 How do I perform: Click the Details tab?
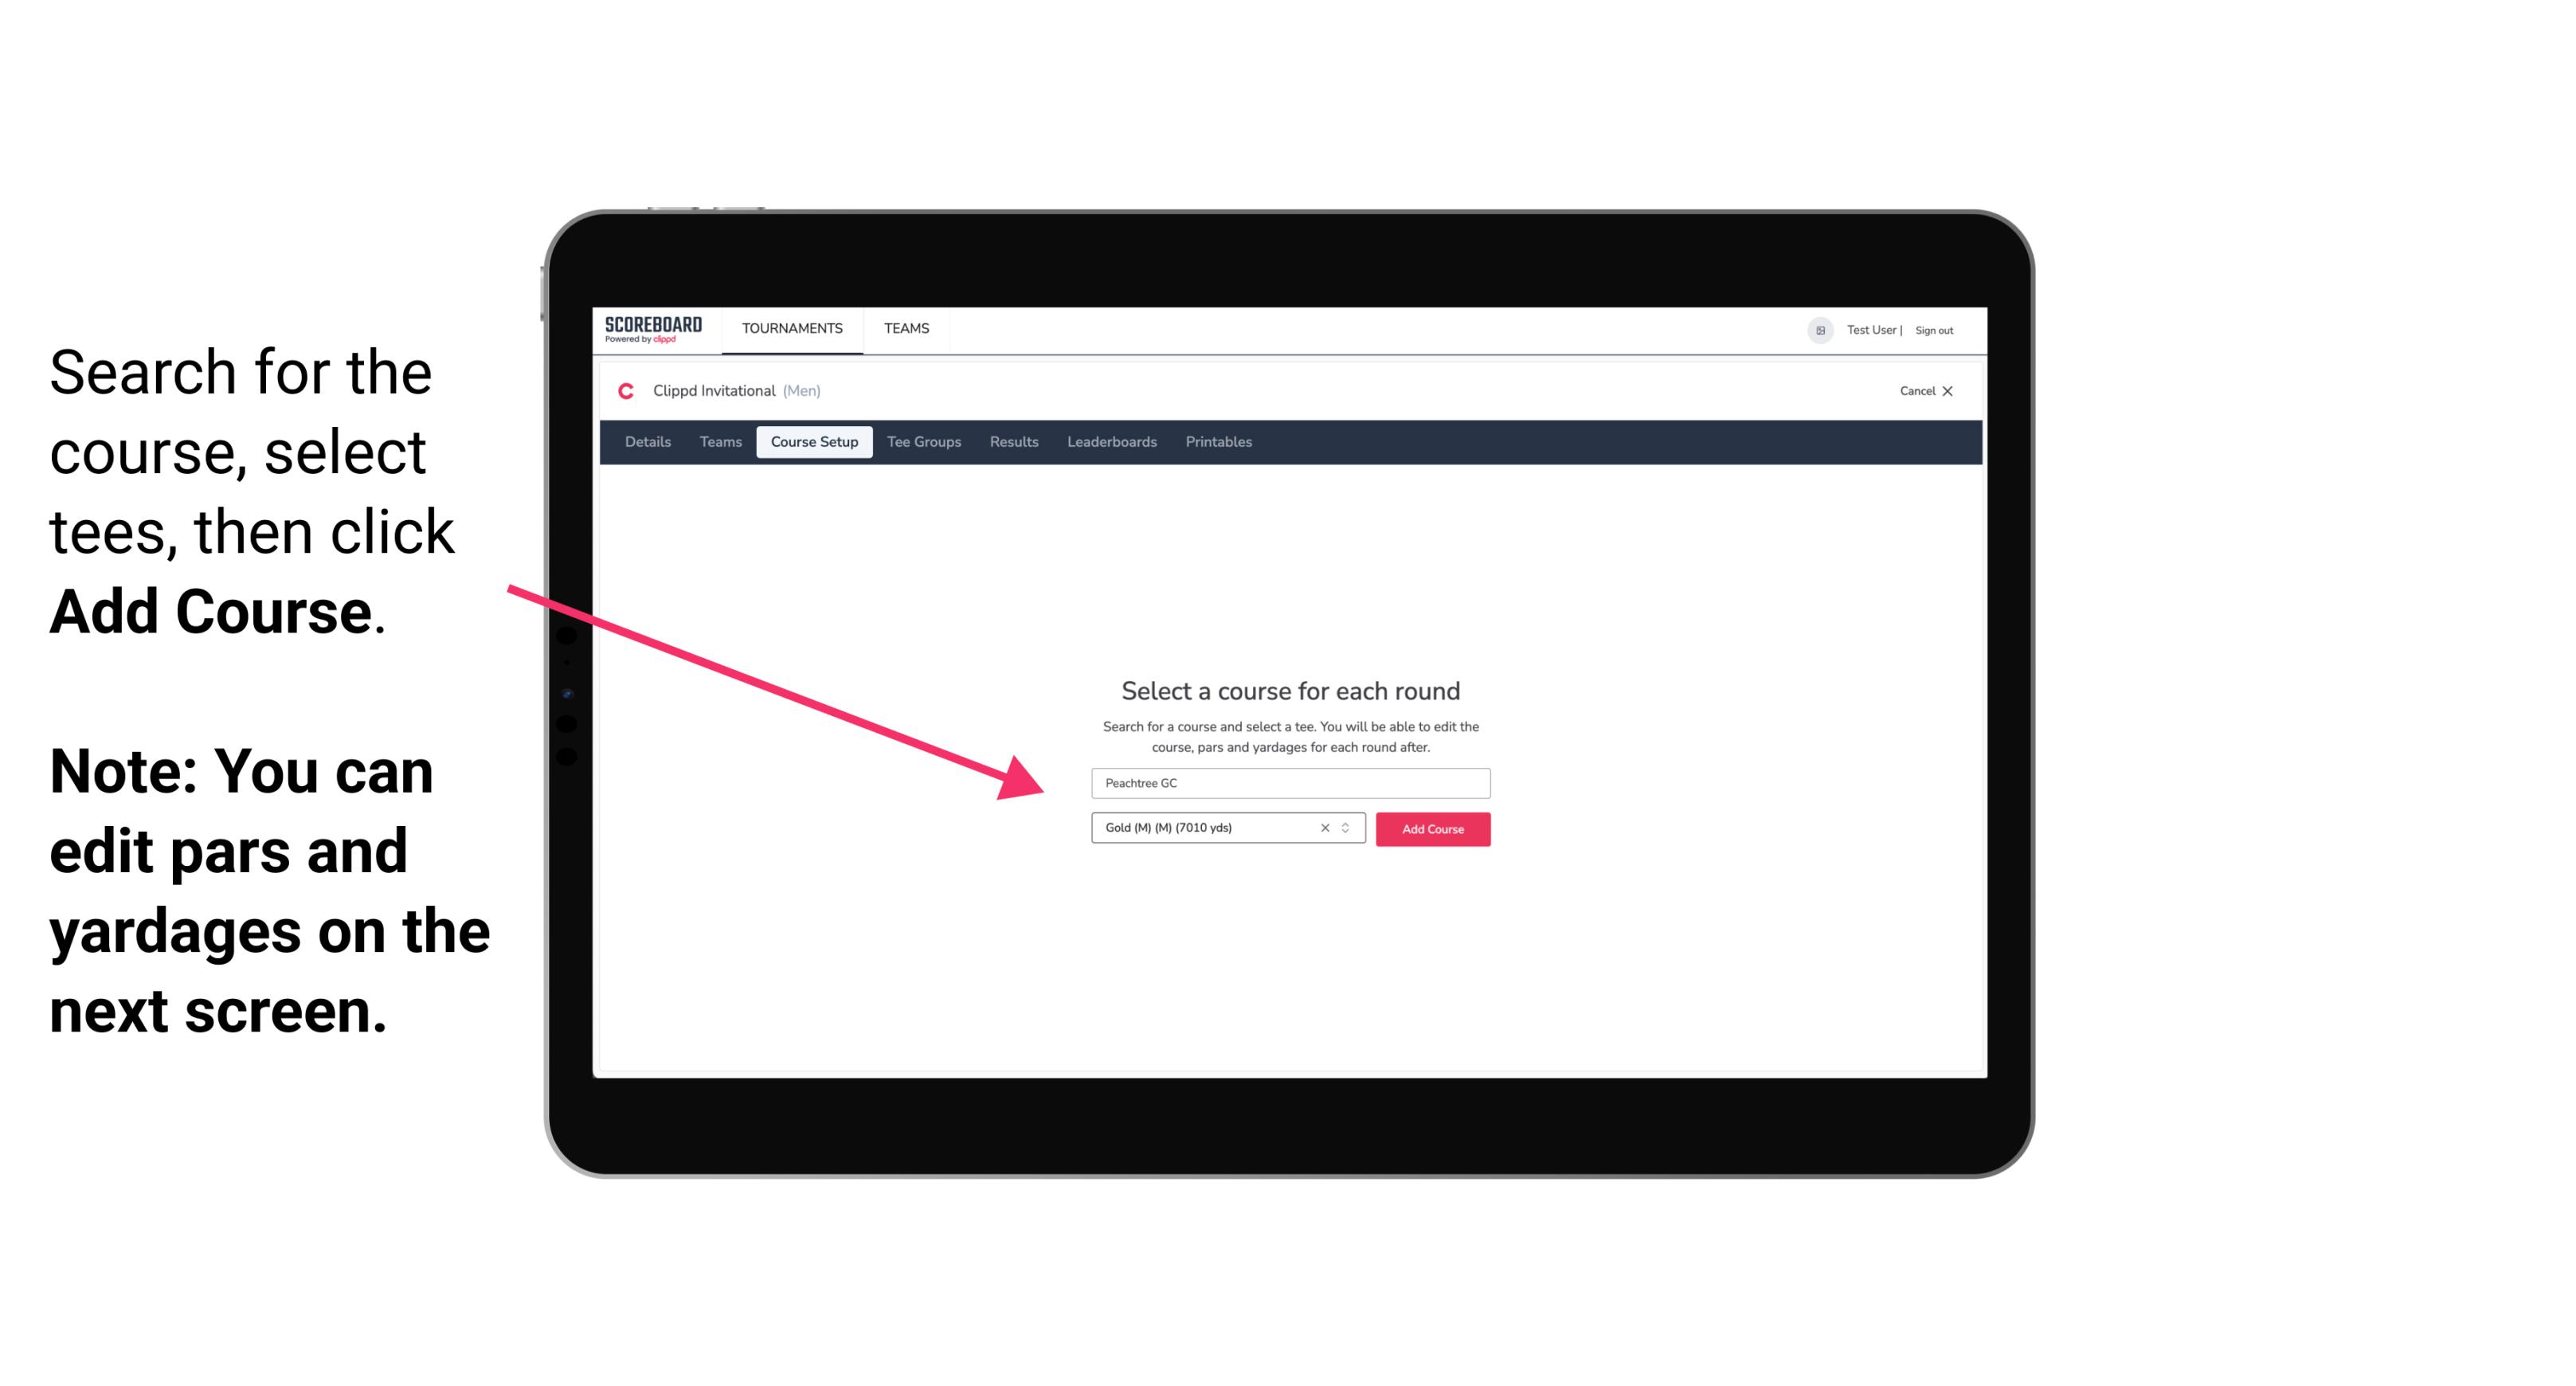point(645,442)
